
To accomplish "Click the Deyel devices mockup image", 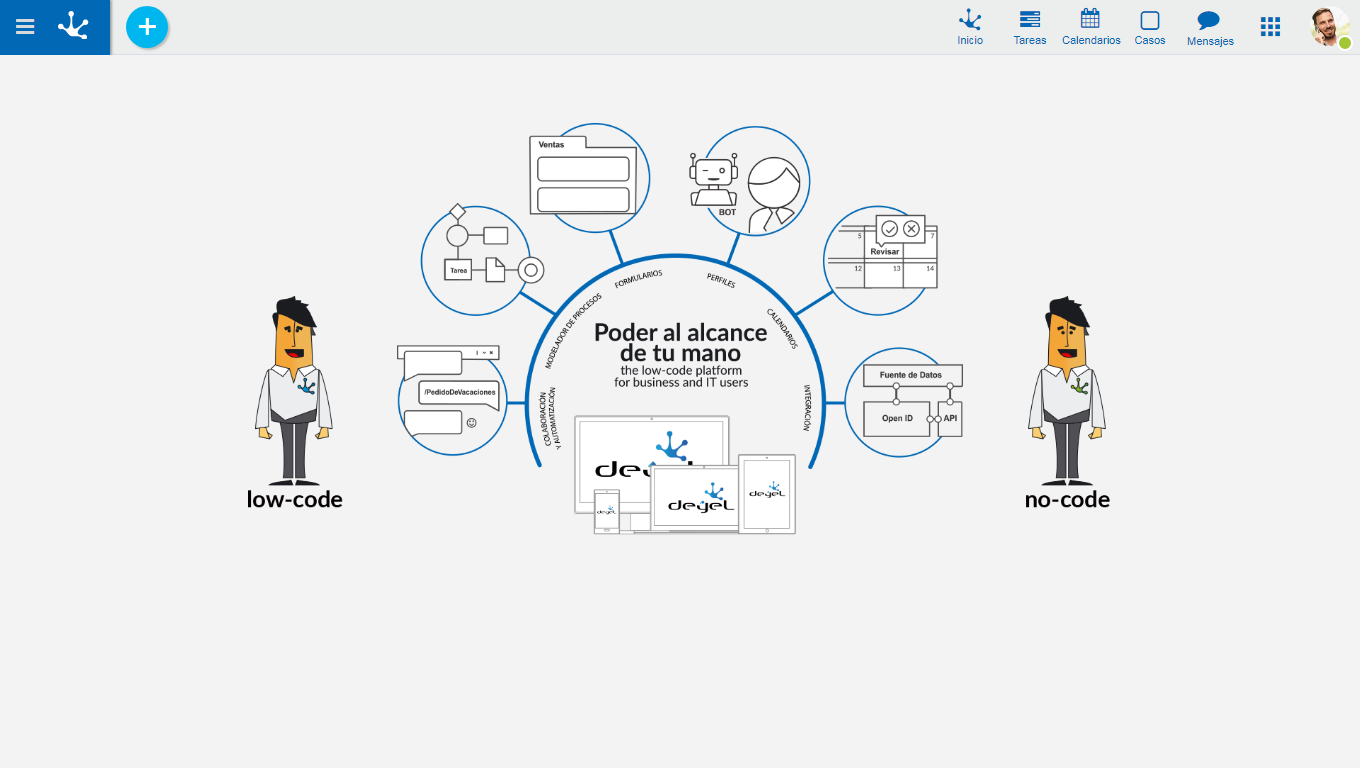I will (x=685, y=475).
